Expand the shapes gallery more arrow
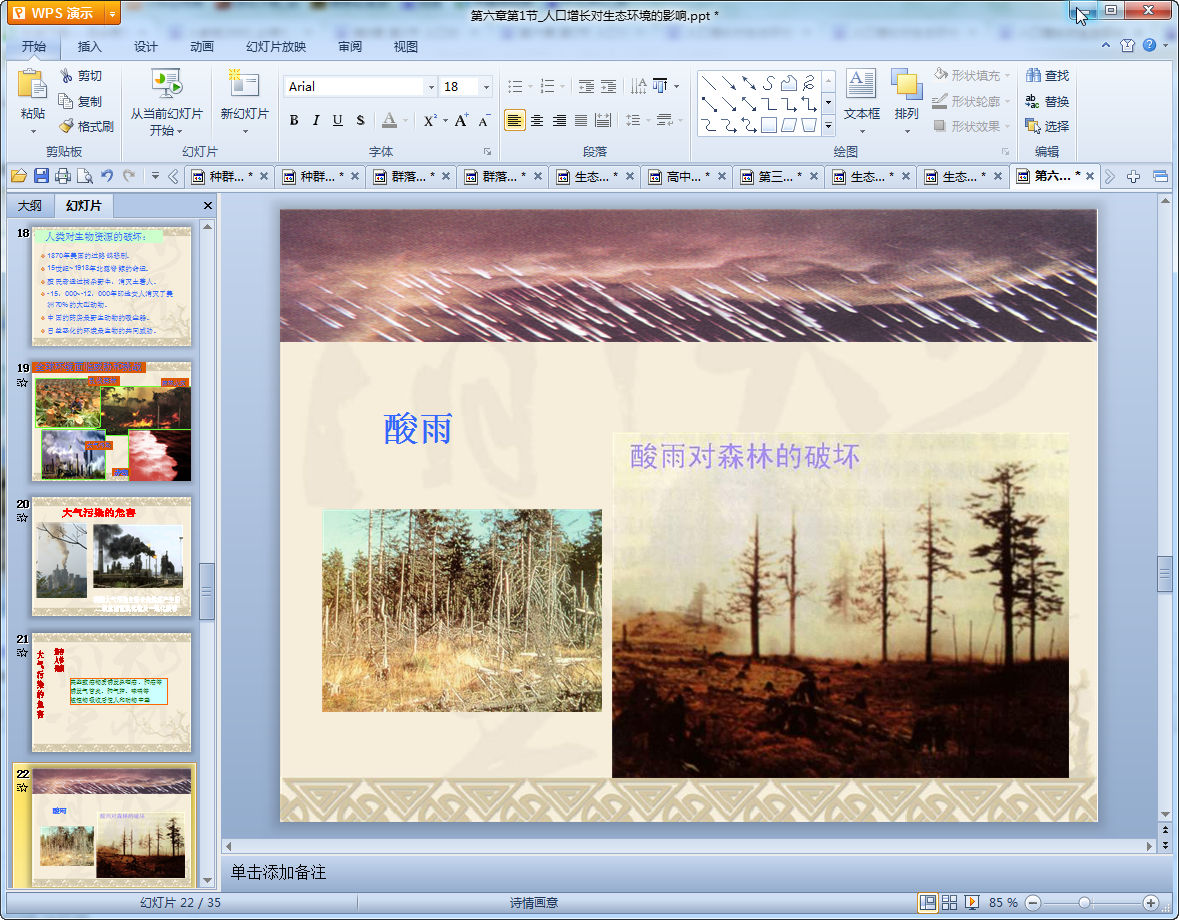The height and width of the screenshot is (920, 1179). [829, 126]
